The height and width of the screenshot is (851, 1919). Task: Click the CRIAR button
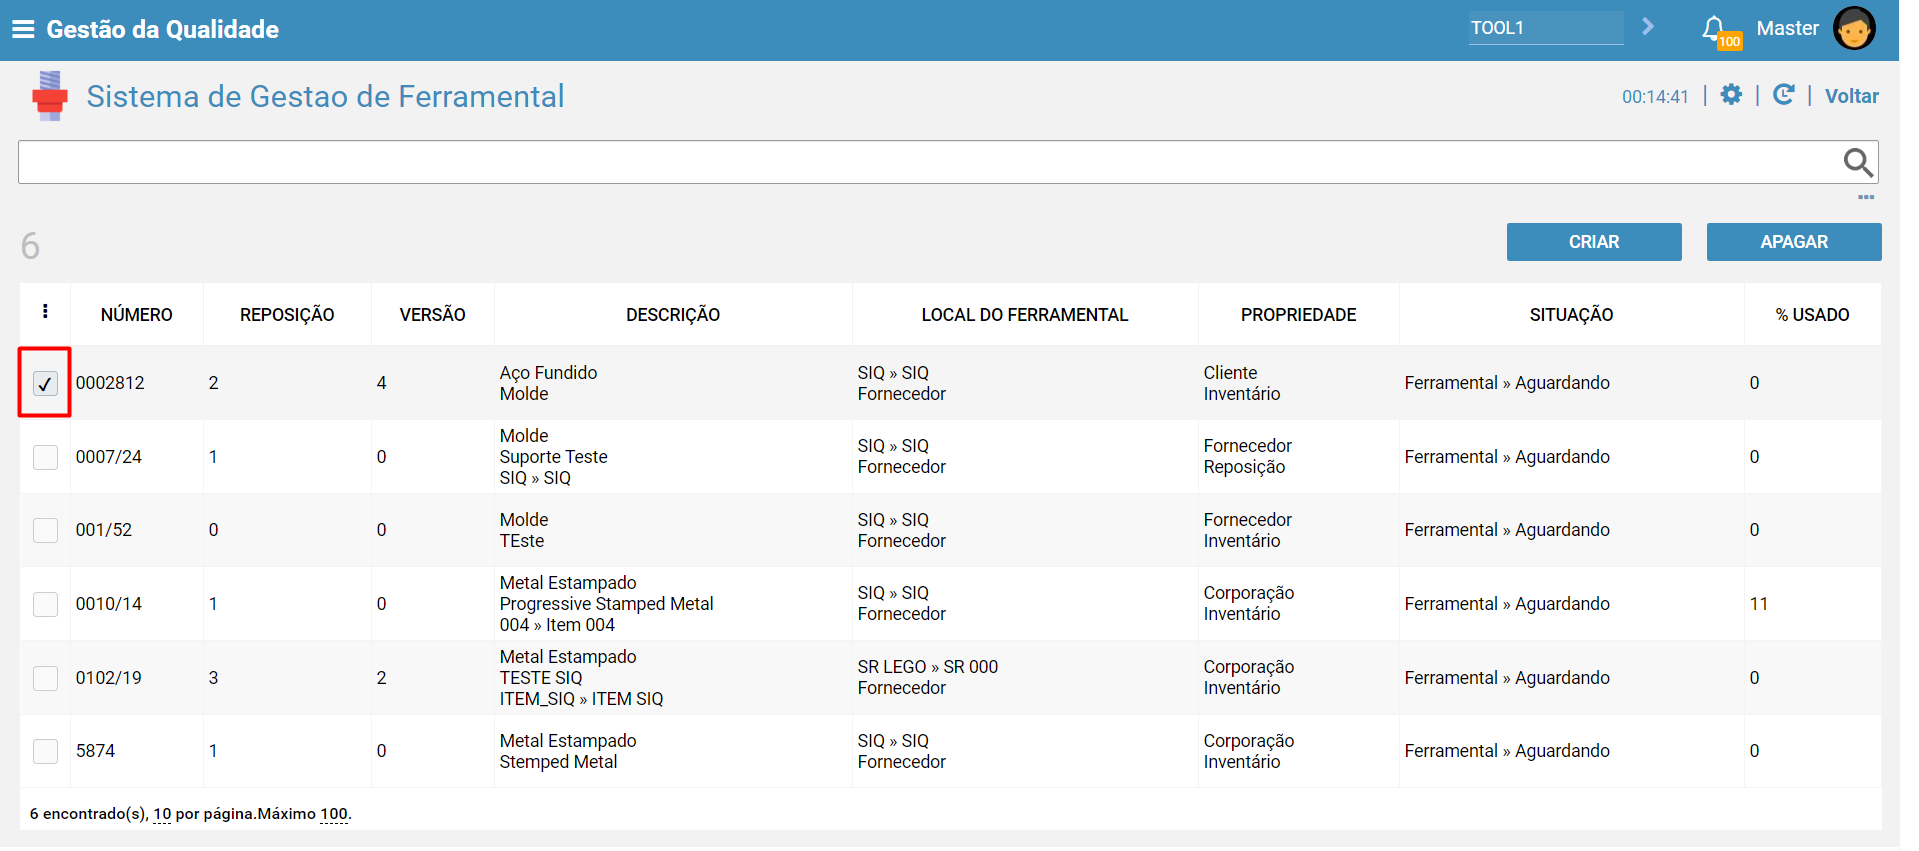pyautogui.click(x=1594, y=242)
